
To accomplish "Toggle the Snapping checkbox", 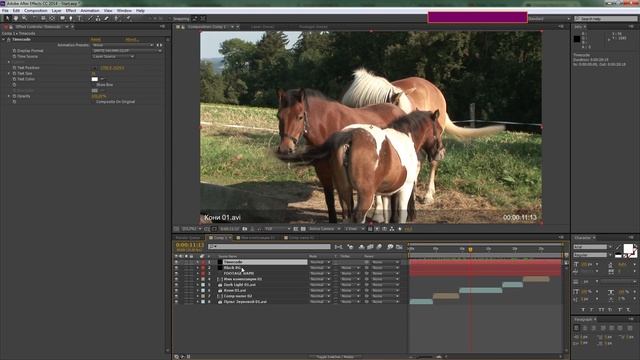I will tap(170, 19).
